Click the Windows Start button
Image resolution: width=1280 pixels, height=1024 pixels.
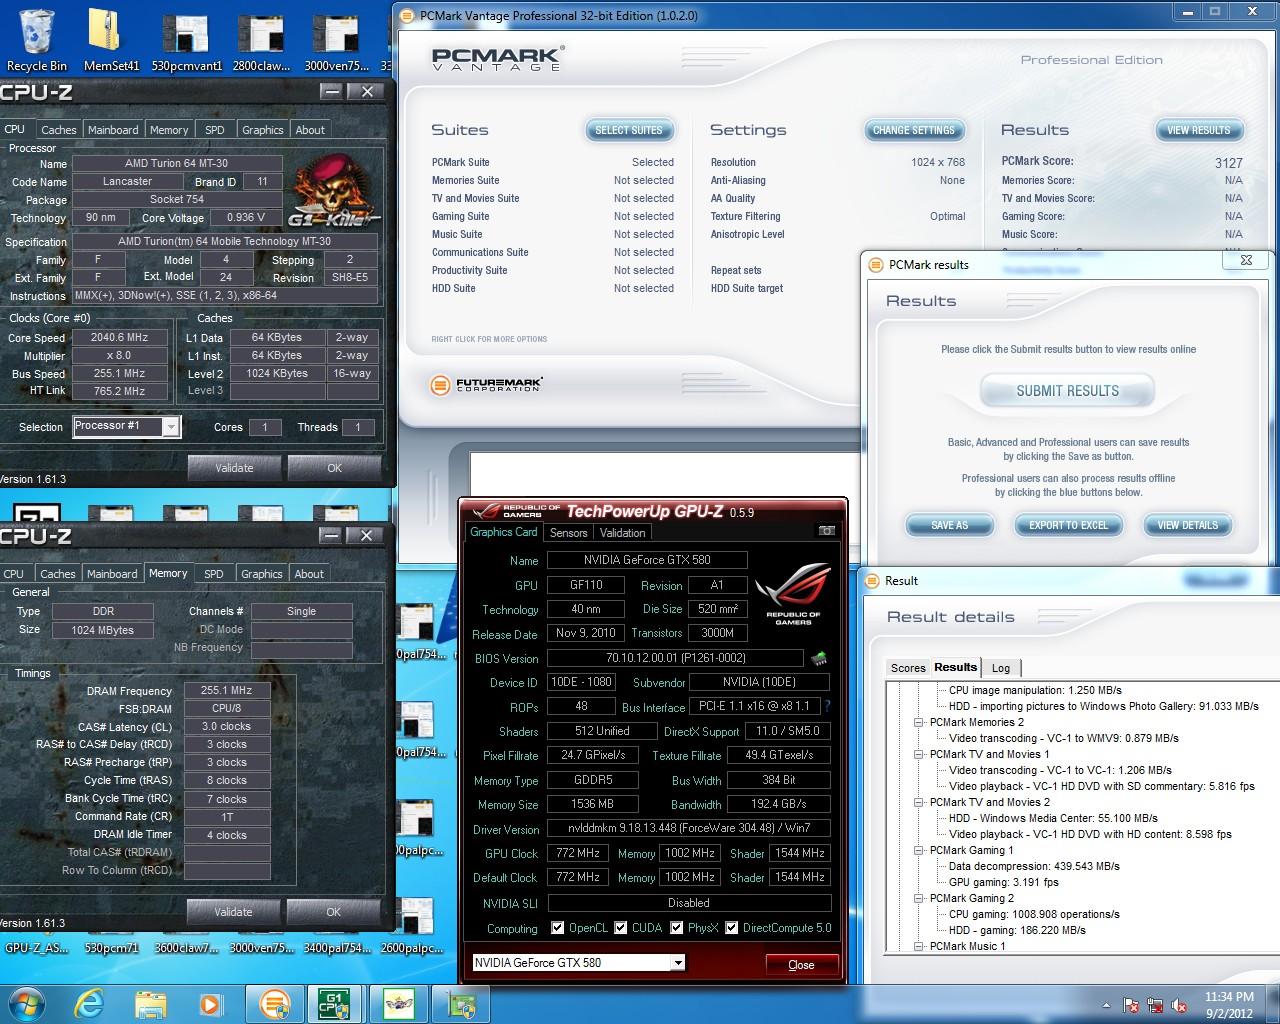point(27,1004)
